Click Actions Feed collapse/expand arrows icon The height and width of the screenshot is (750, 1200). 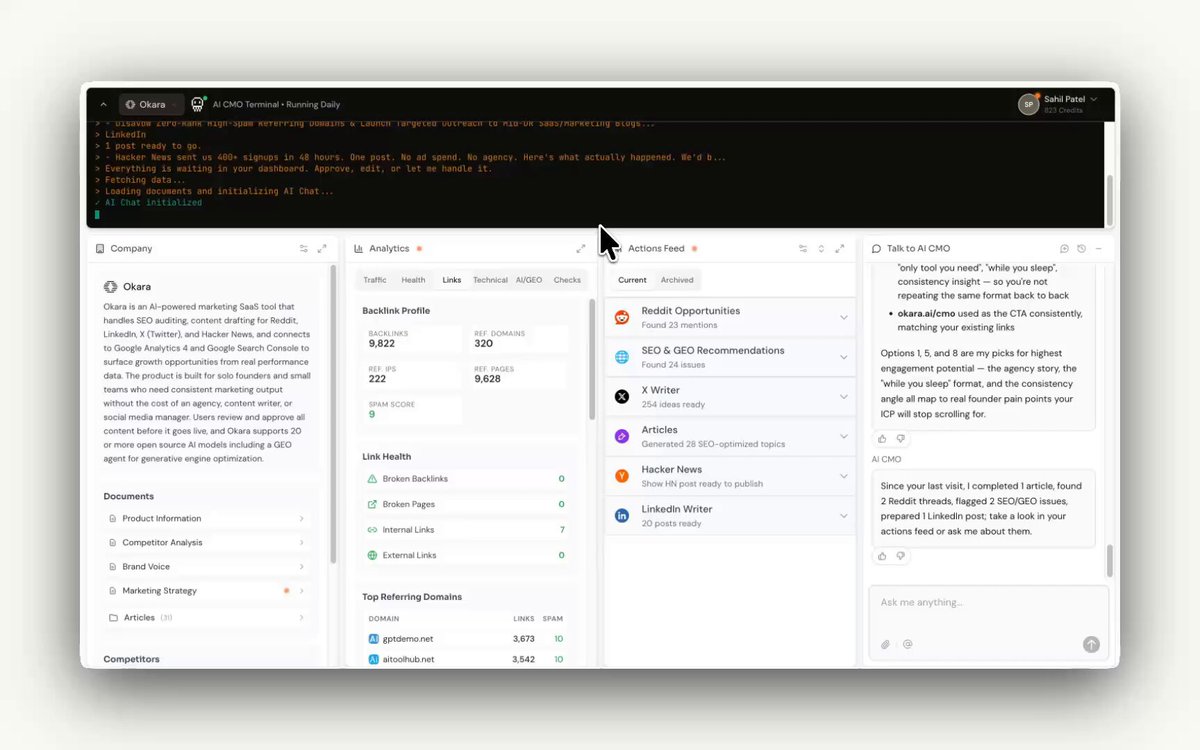[821, 248]
